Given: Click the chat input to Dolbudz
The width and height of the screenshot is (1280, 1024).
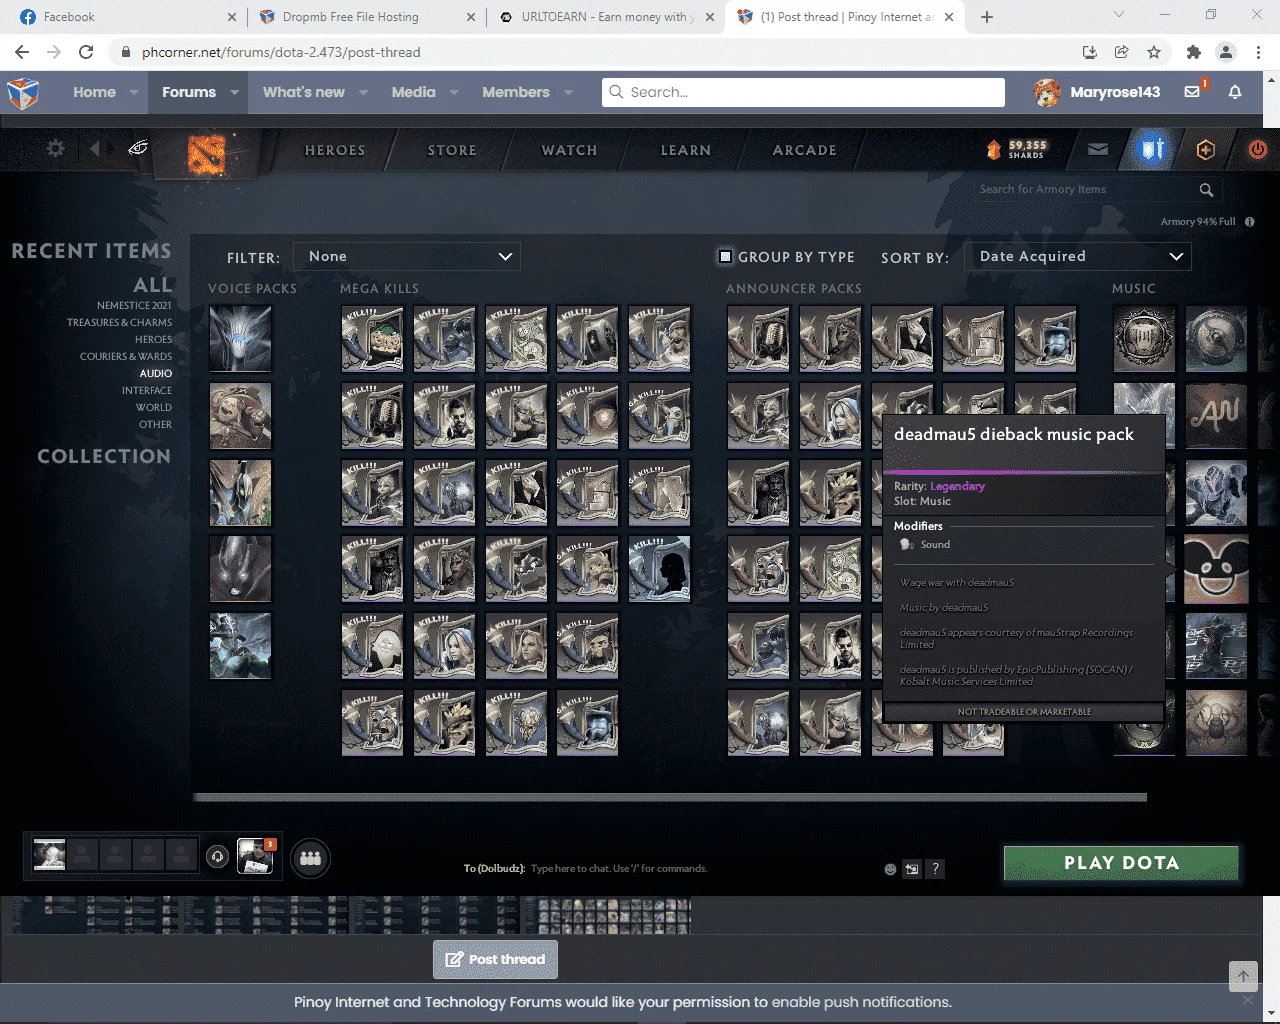Looking at the screenshot, I should tap(619, 869).
